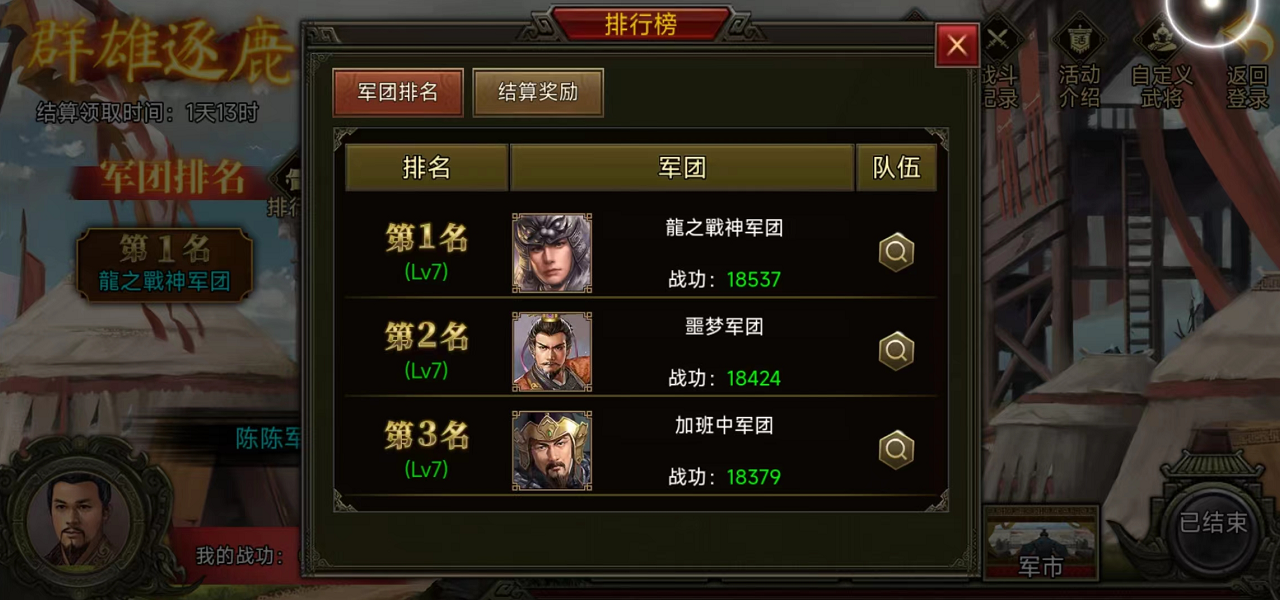The image size is (1280, 600).
Task: Click the 第1名 龍之戰神军团 banner on left
Action: [165, 264]
